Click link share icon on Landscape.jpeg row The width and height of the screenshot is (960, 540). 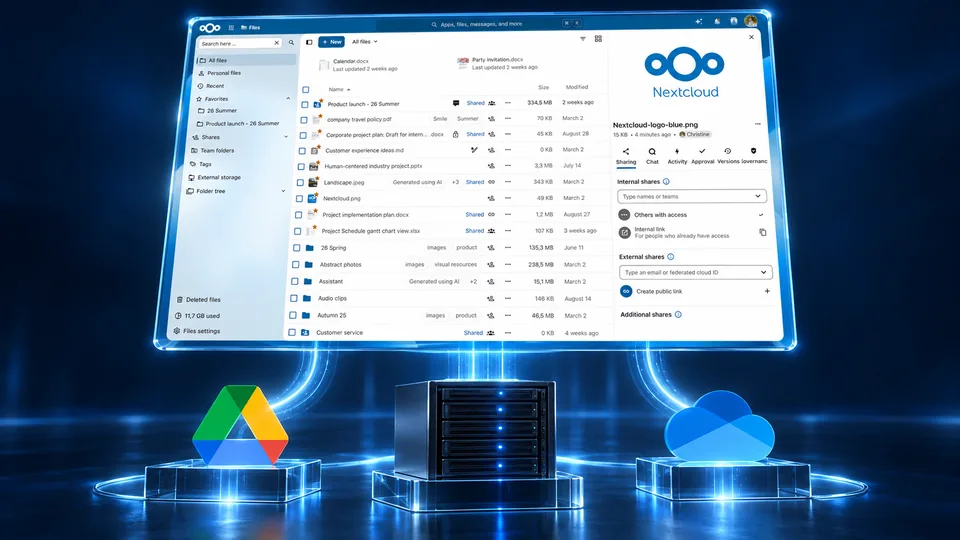point(491,182)
